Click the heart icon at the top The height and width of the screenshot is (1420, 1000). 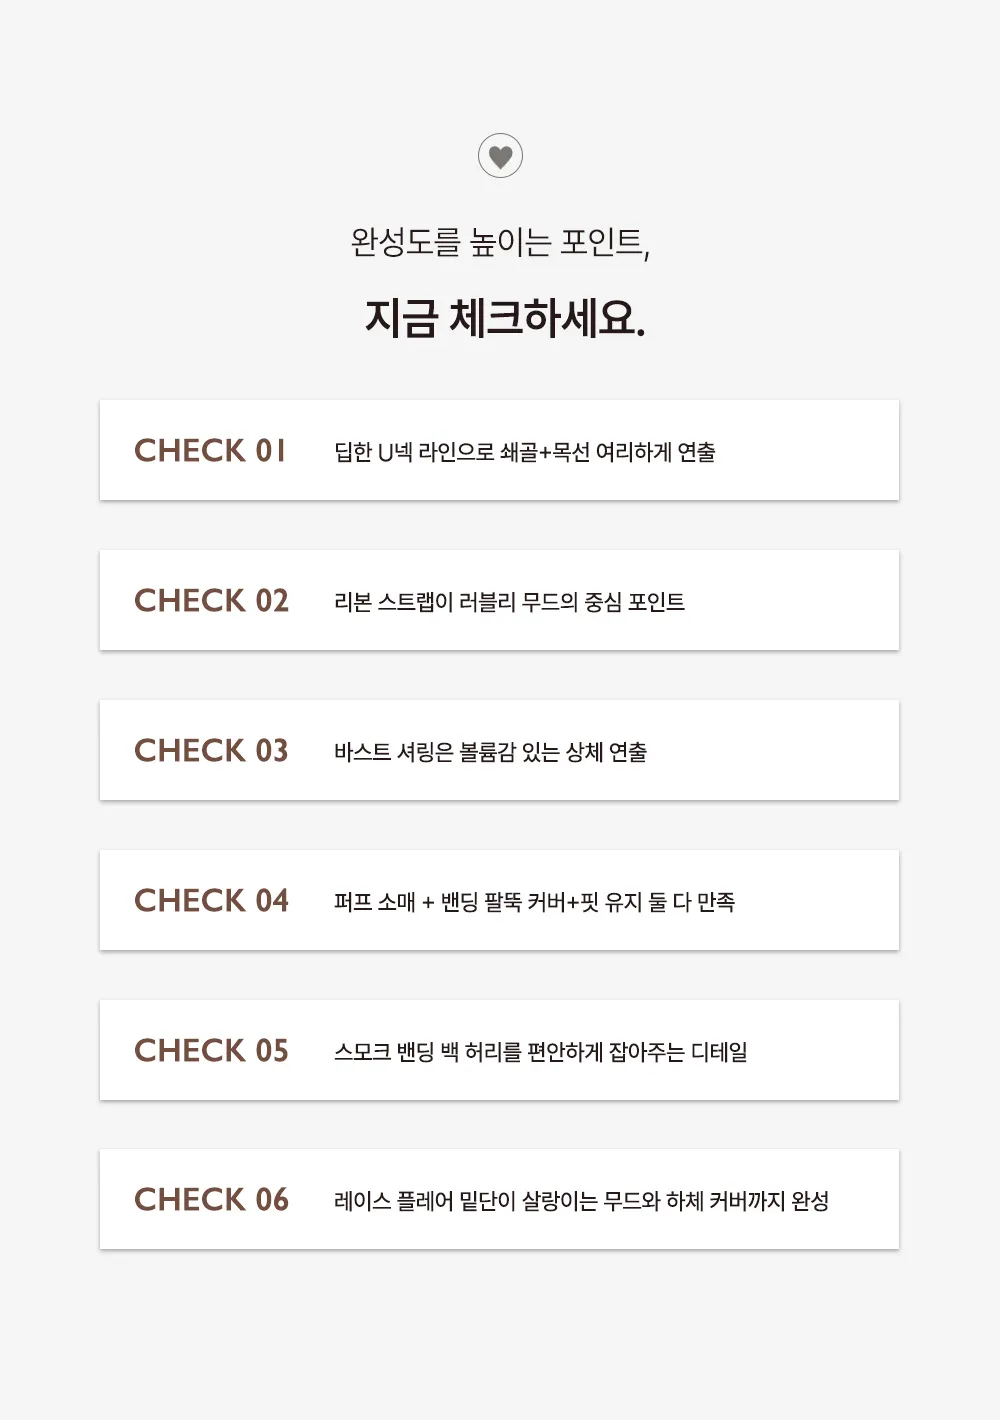coord(500,156)
